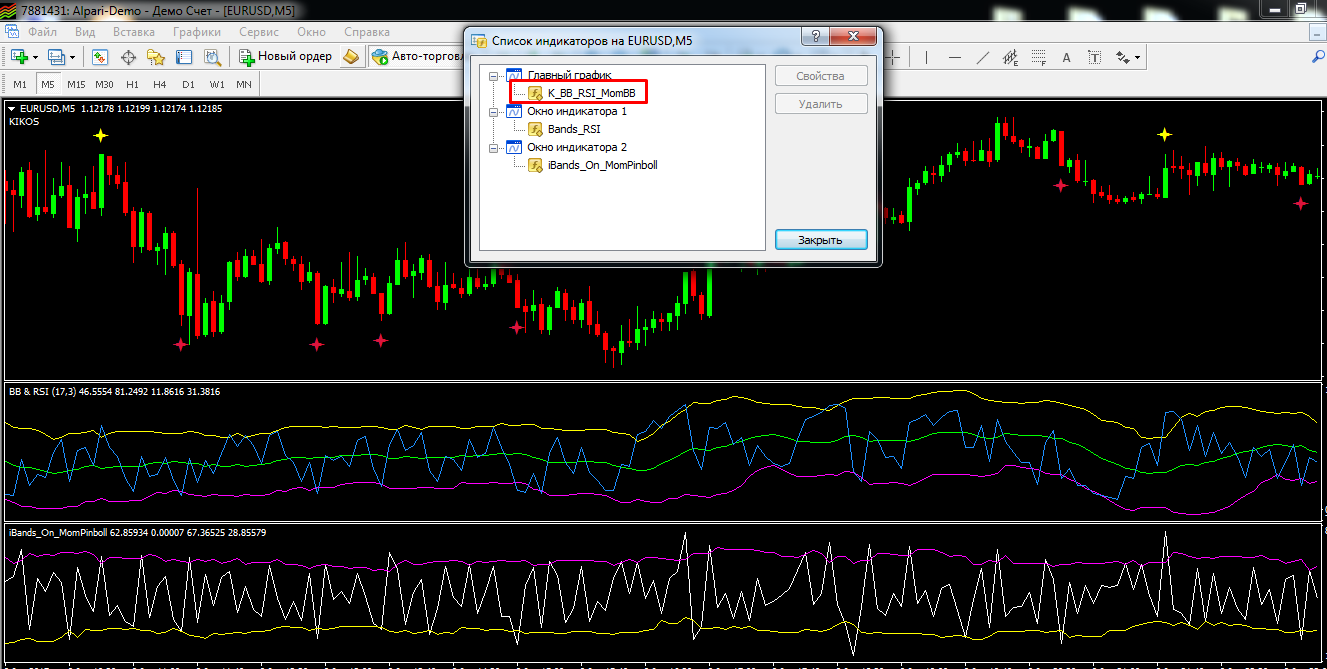Collapse Окно индикатора 2 tree node
The height and width of the screenshot is (669, 1327).
[493, 147]
